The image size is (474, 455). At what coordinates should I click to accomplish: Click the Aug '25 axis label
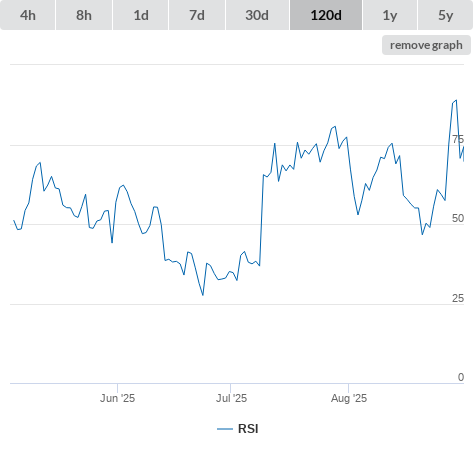pyautogui.click(x=349, y=398)
